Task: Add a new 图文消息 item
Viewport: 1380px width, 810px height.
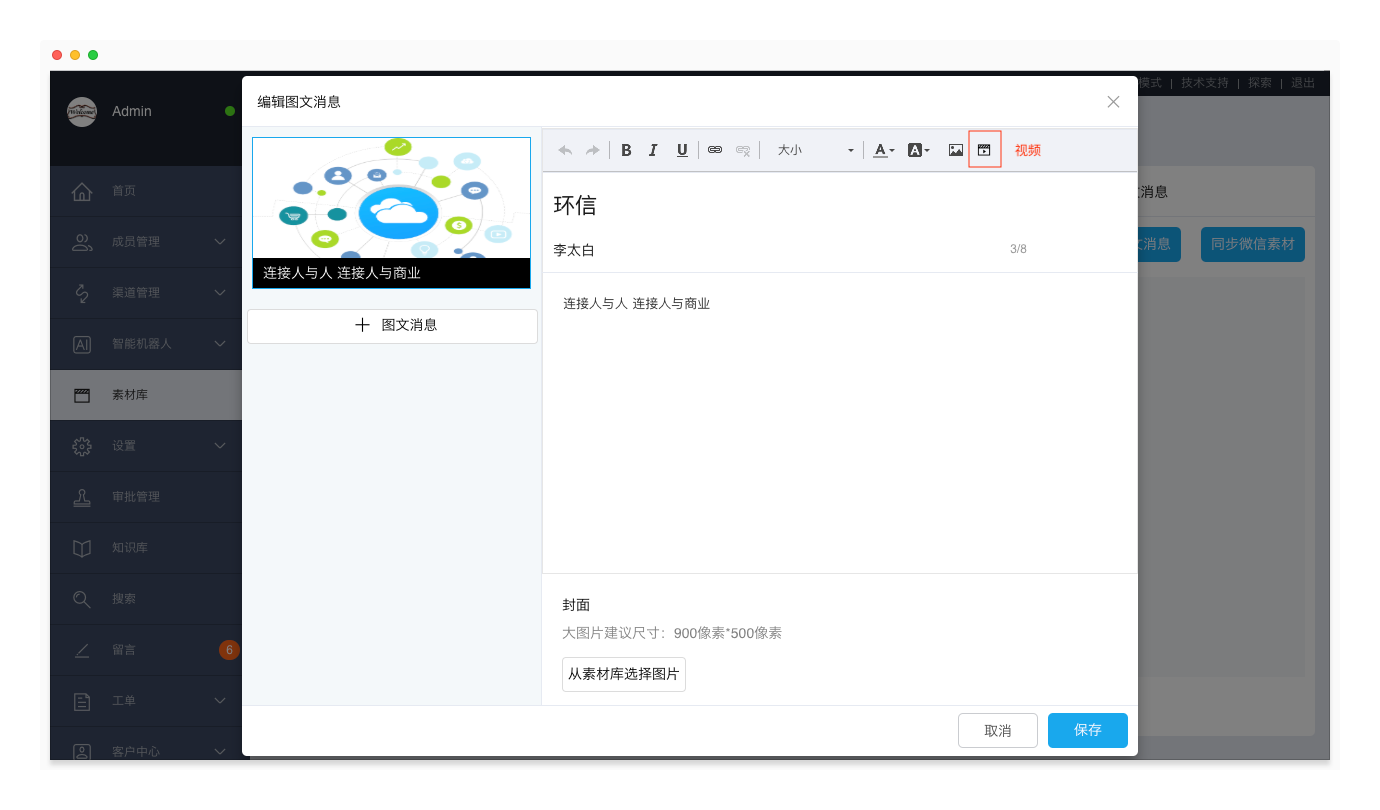Action: 392,326
